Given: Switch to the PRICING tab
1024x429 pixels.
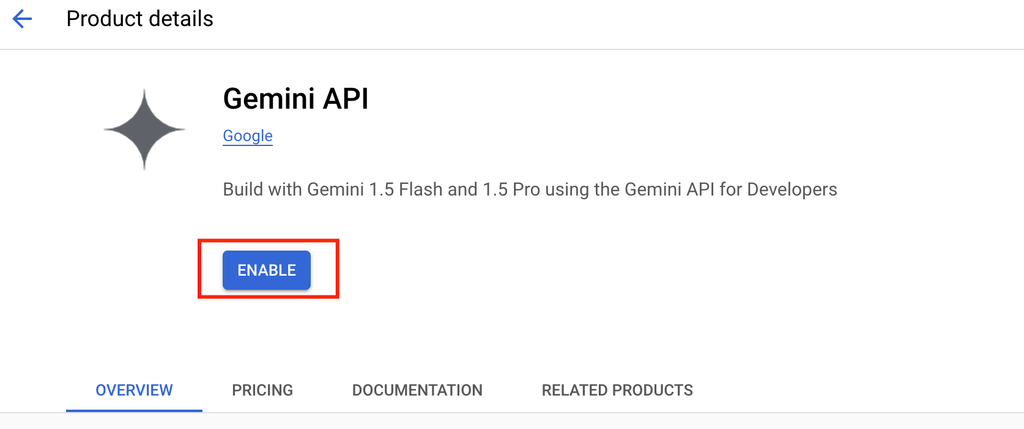Looking at the screenshot, I should pyautogui.click(x=262, y=390).
